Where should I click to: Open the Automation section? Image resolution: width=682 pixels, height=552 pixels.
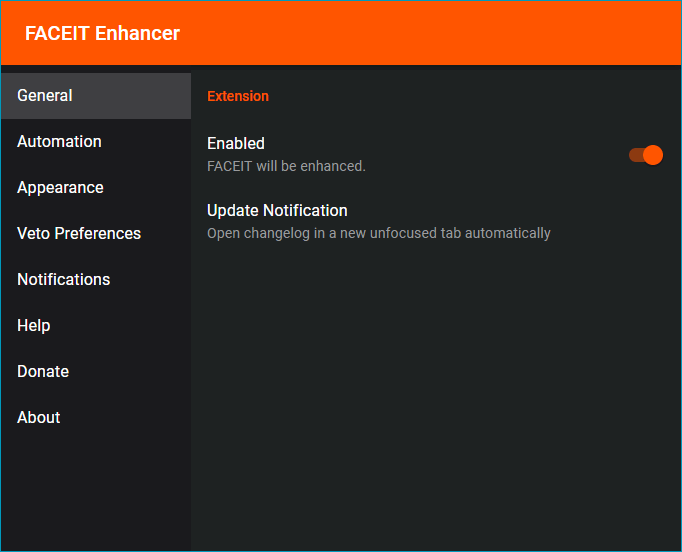(96, 142)
